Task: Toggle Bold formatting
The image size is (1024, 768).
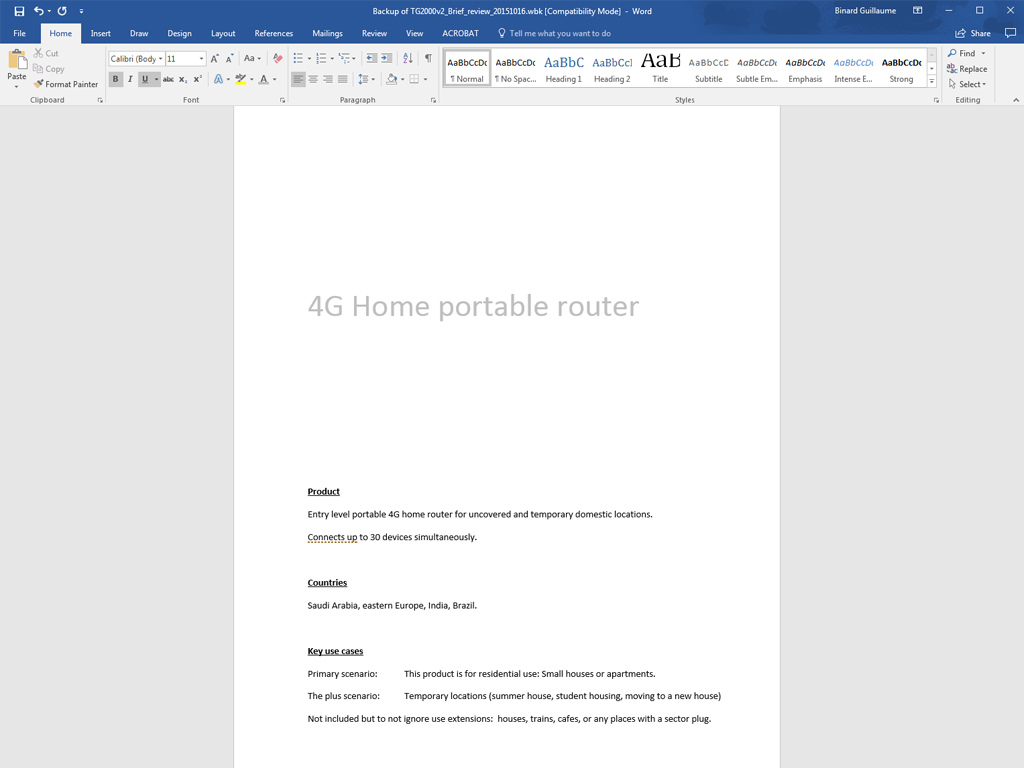Action: tap(115, 79)
